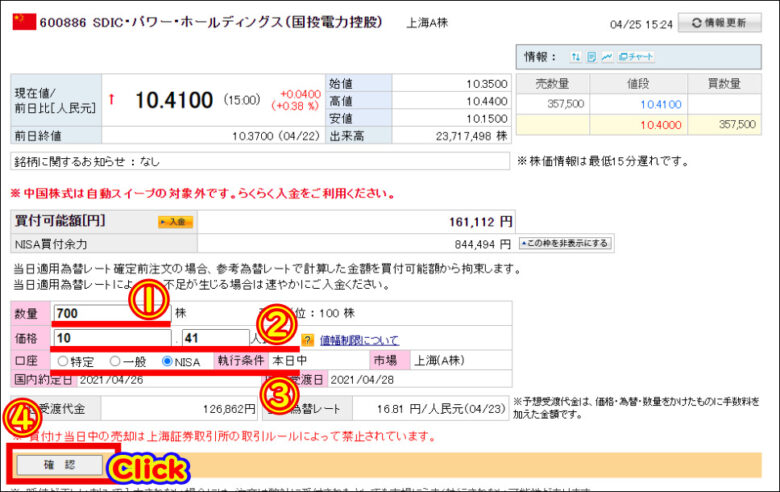Screen dimensions: 780x492
Task: Click the 受渡日 date 2021/04/28
Action: 362,380
